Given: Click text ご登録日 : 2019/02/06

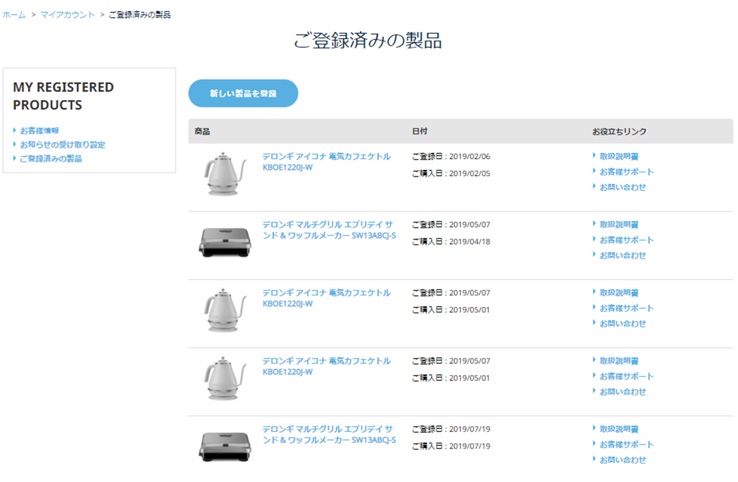Looking at the screenshot, I should click(451, 156).
